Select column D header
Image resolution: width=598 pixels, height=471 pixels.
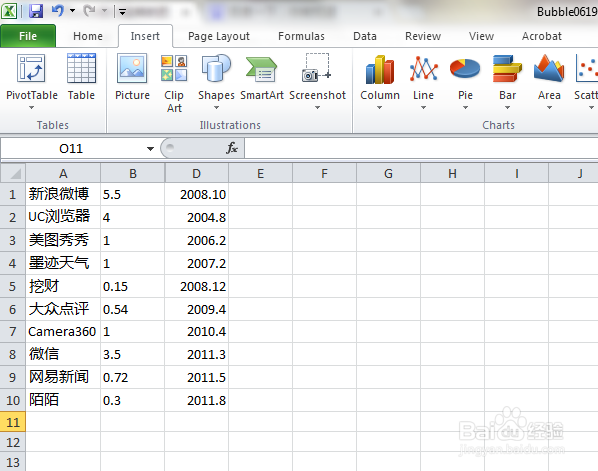[196, 174]
